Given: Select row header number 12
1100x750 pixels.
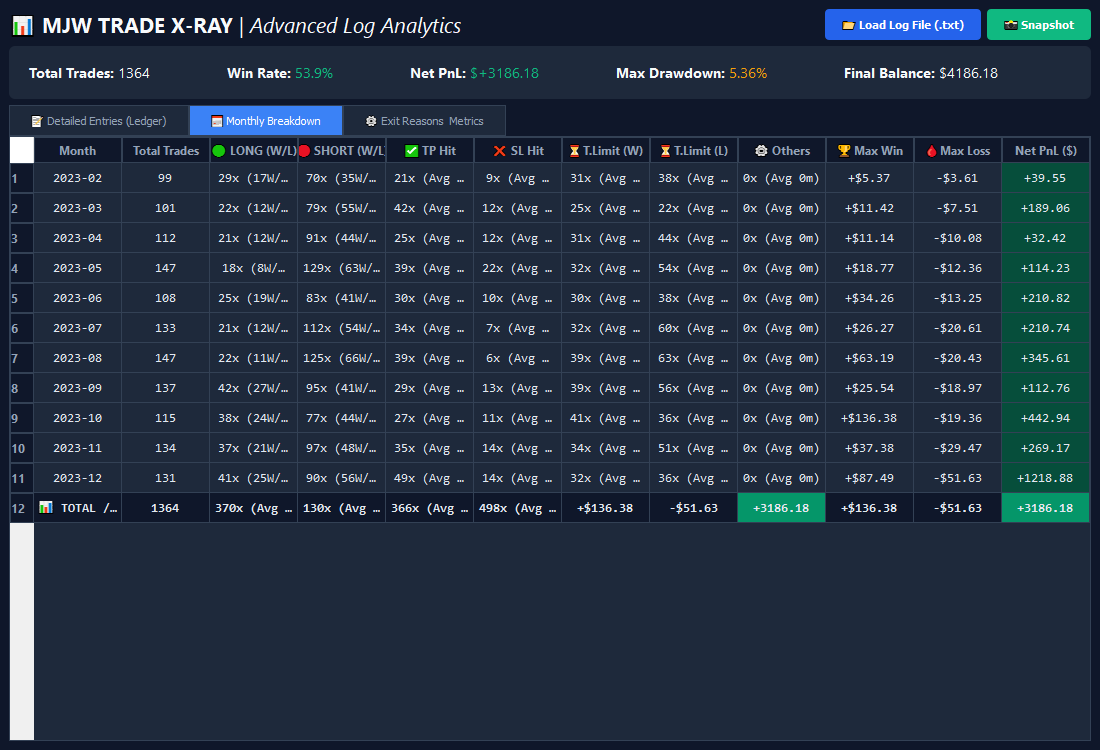Looking at the screenshot, I should [x=22, y=508].
